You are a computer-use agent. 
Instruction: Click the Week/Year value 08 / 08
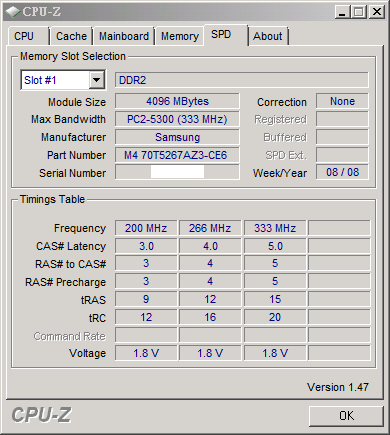click(342, 172)
